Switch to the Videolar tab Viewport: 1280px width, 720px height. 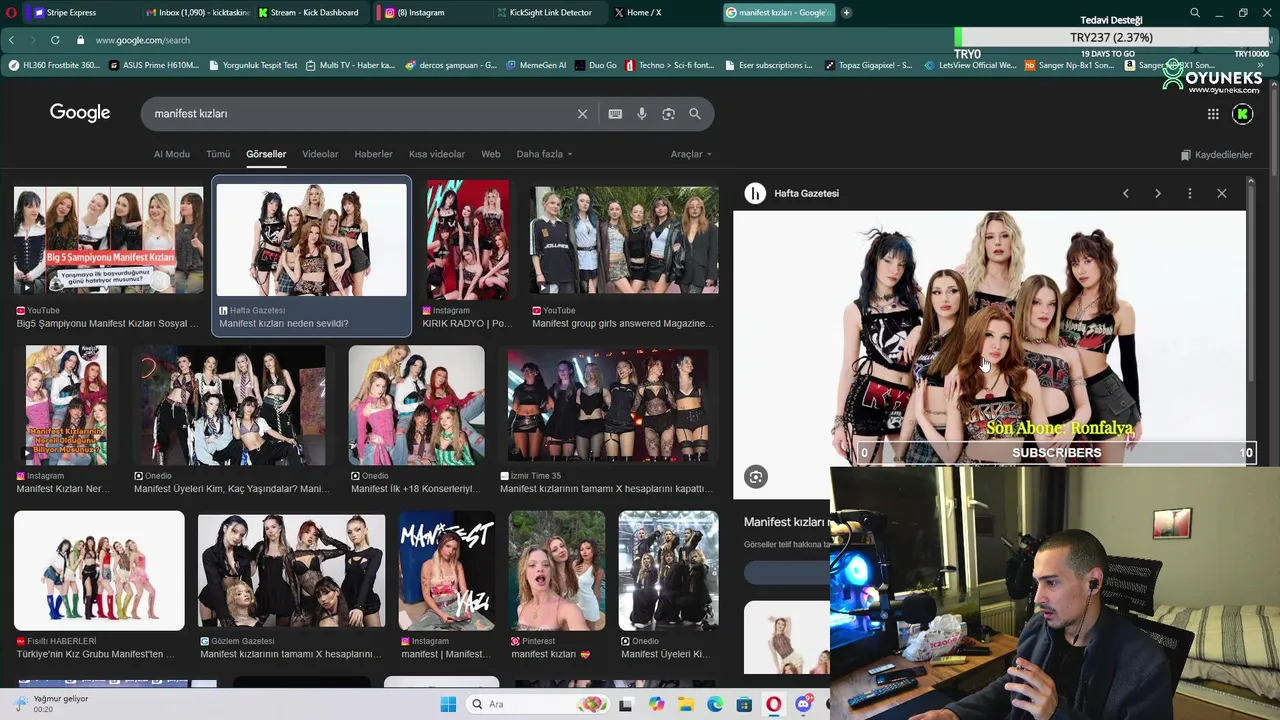pyautogui.click(x=320, y=154)
